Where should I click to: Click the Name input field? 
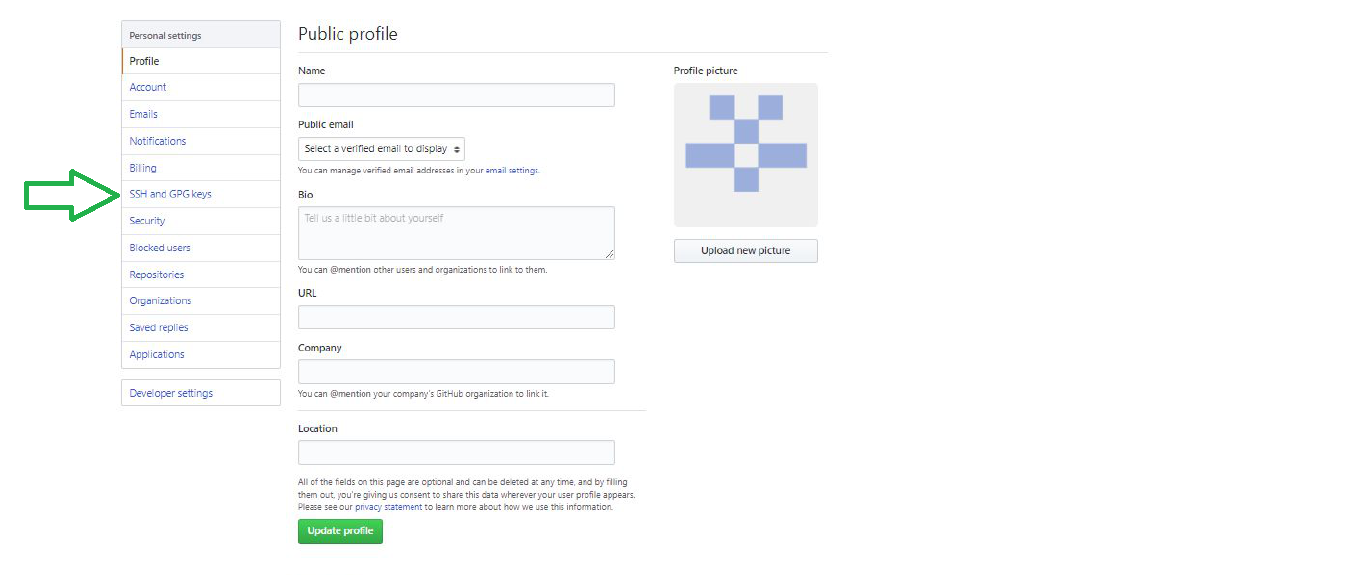coord(456,95)
